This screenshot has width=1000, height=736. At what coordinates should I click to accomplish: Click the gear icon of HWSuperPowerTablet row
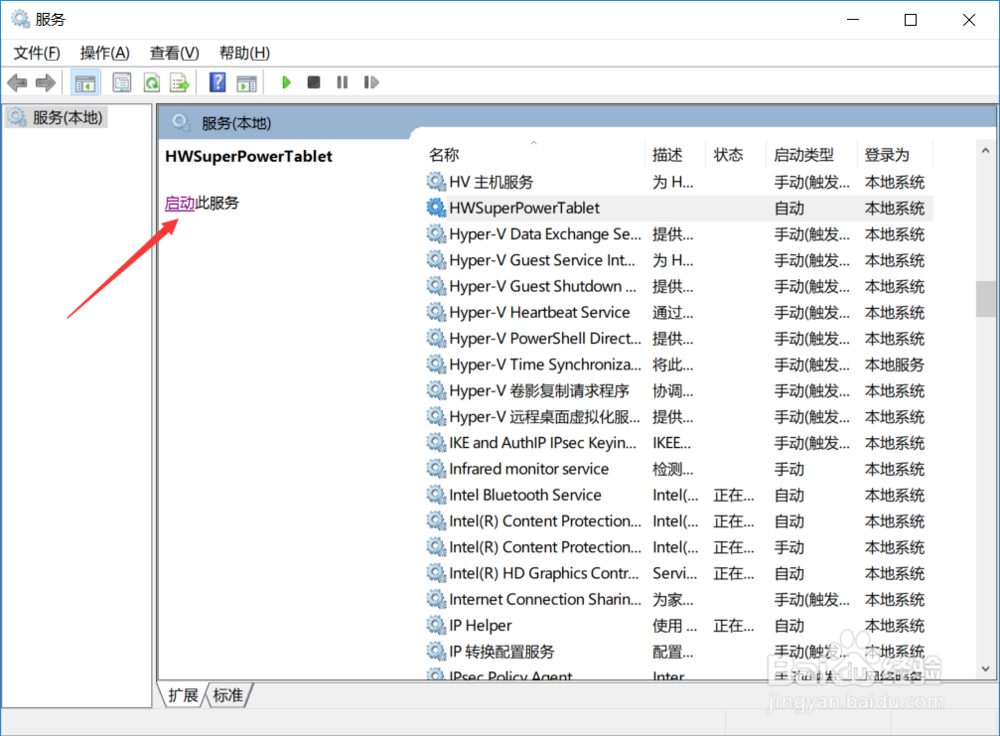click(436, 208)
